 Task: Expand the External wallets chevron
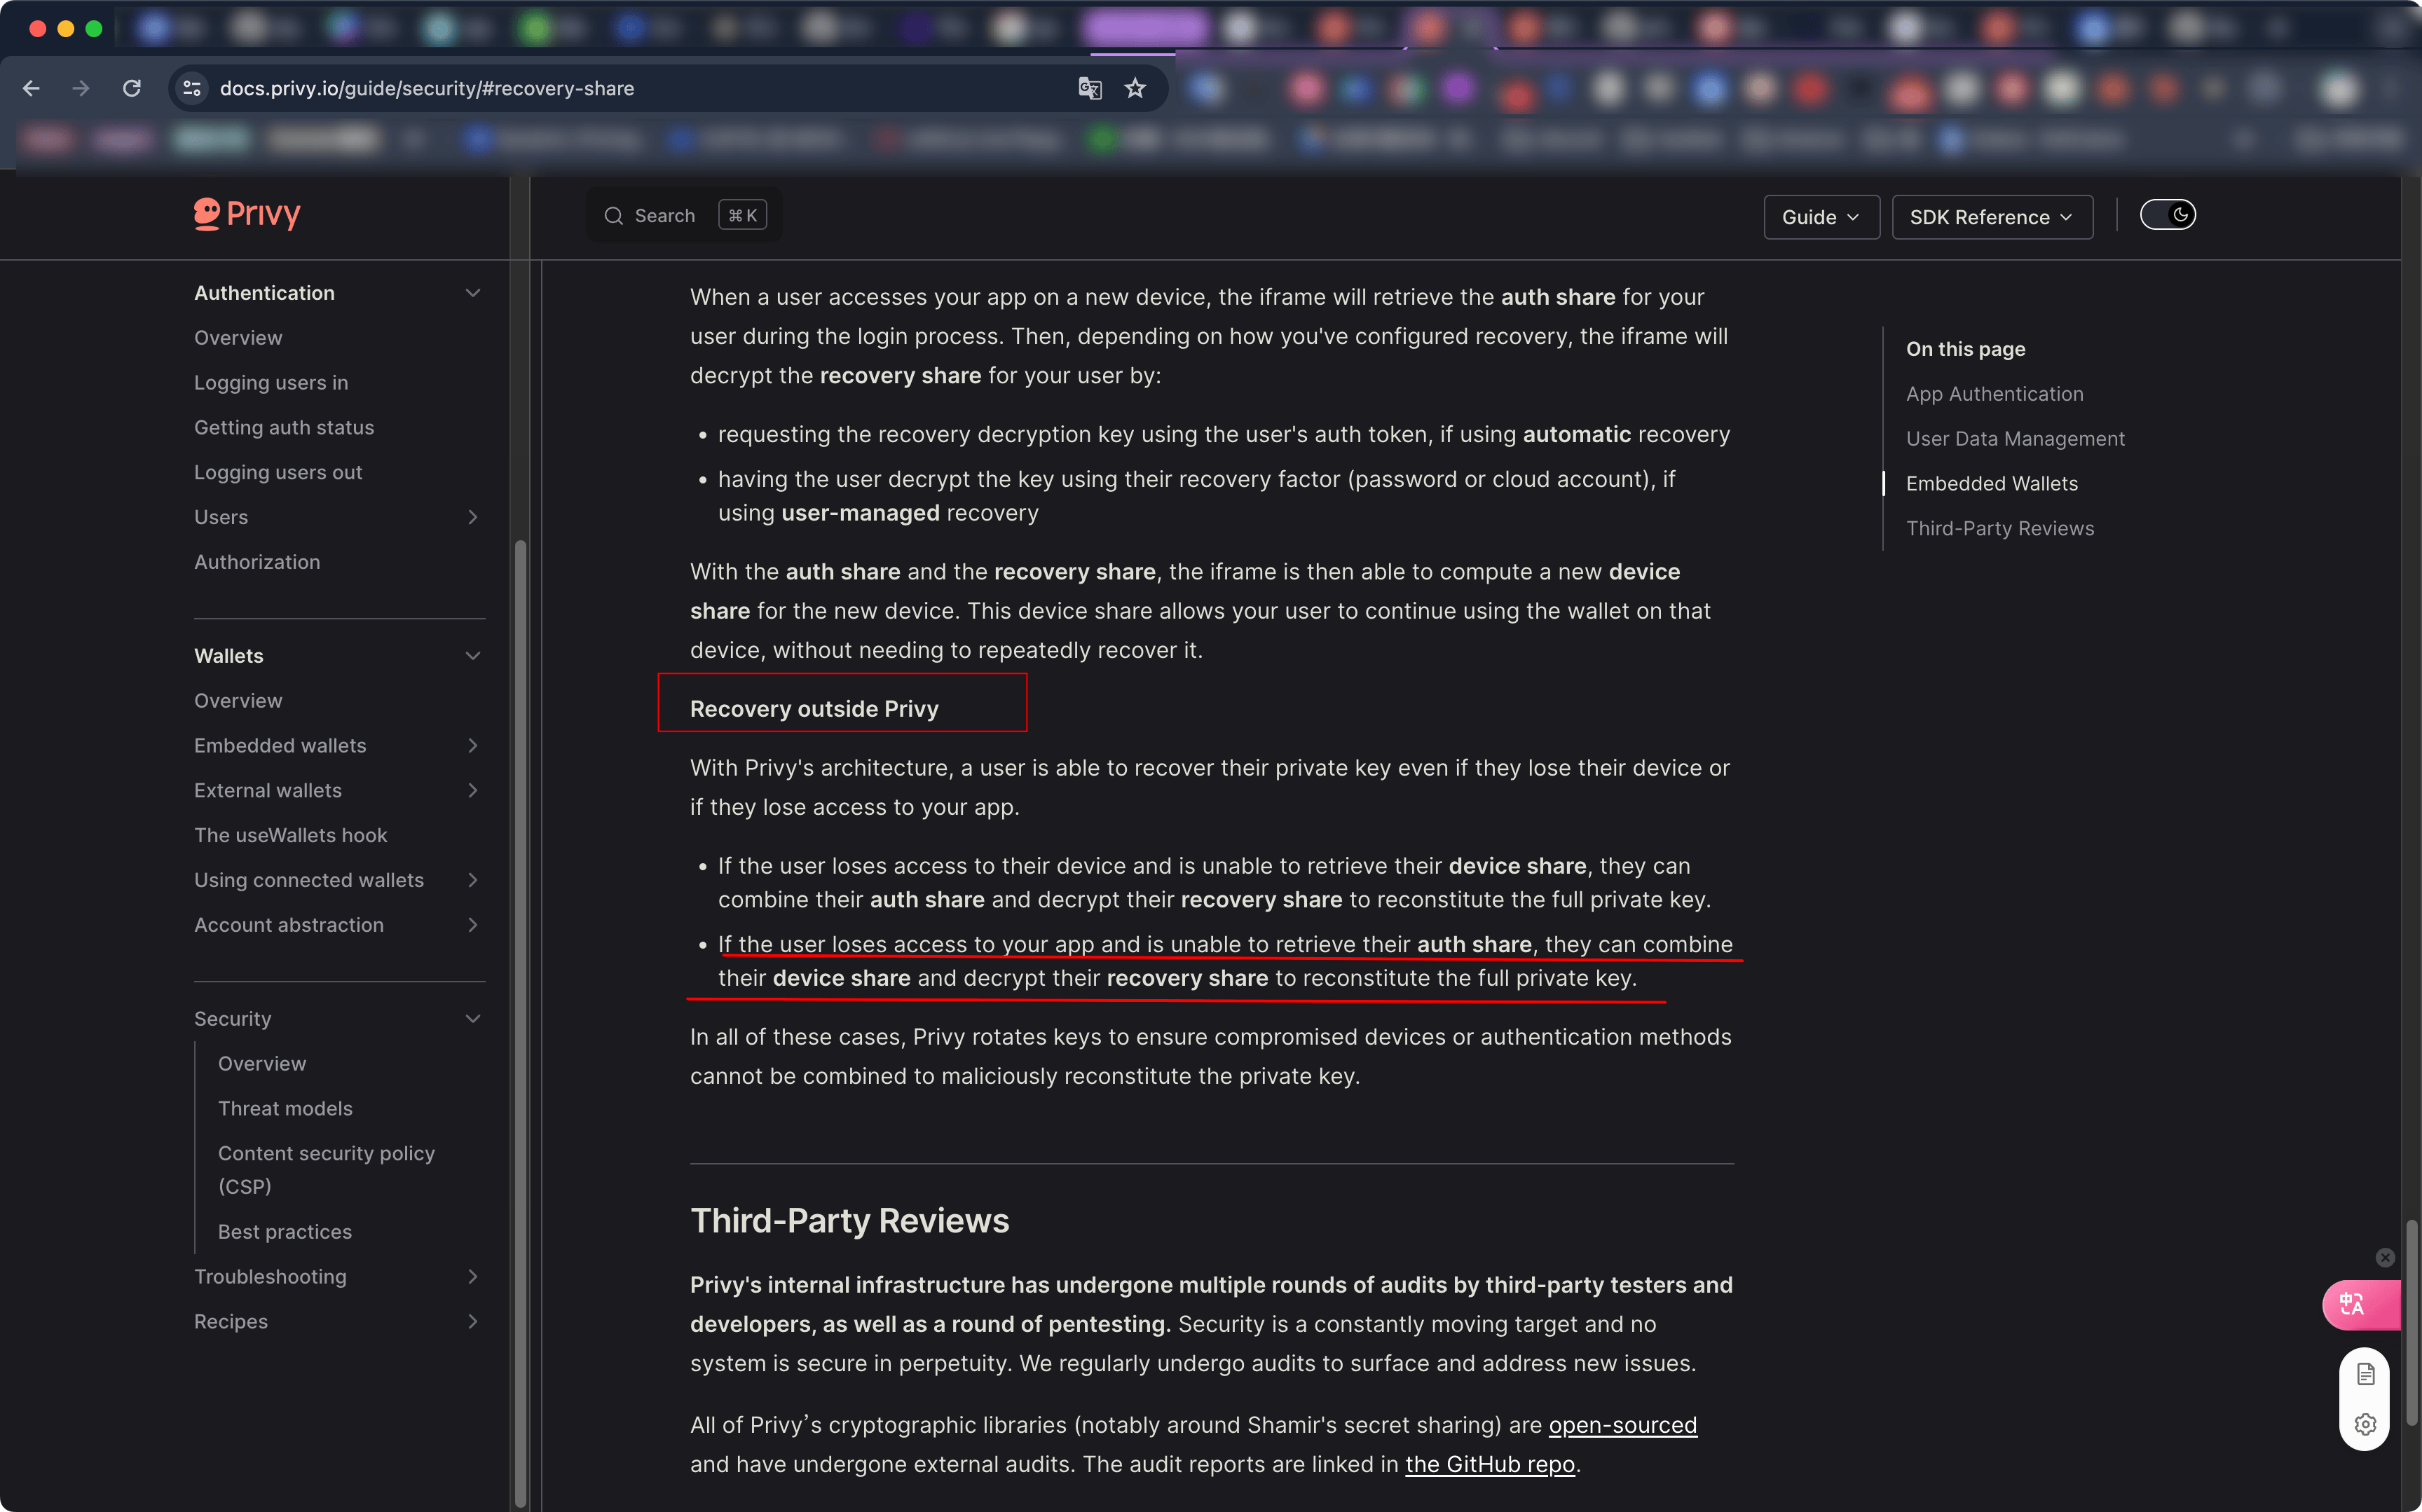(473, 791)
